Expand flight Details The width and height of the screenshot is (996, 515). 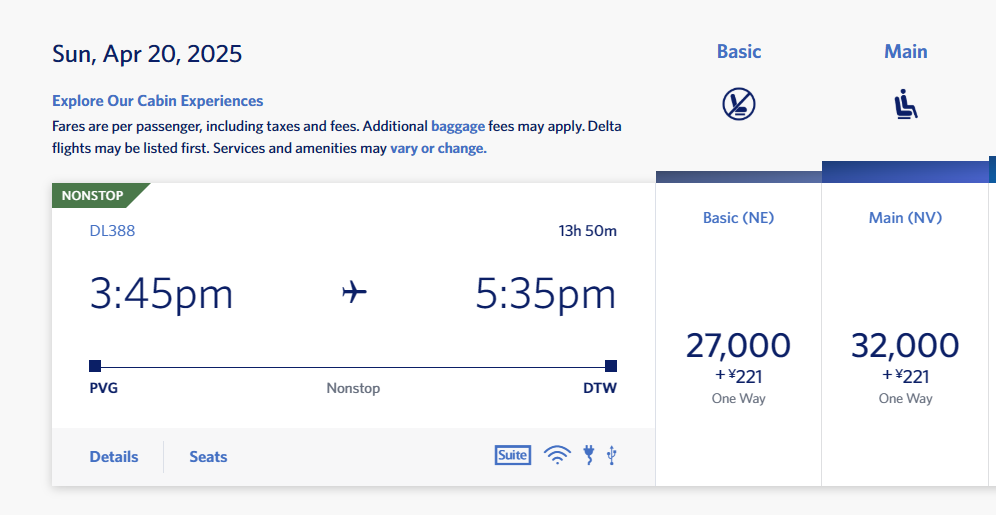[114, 457]
